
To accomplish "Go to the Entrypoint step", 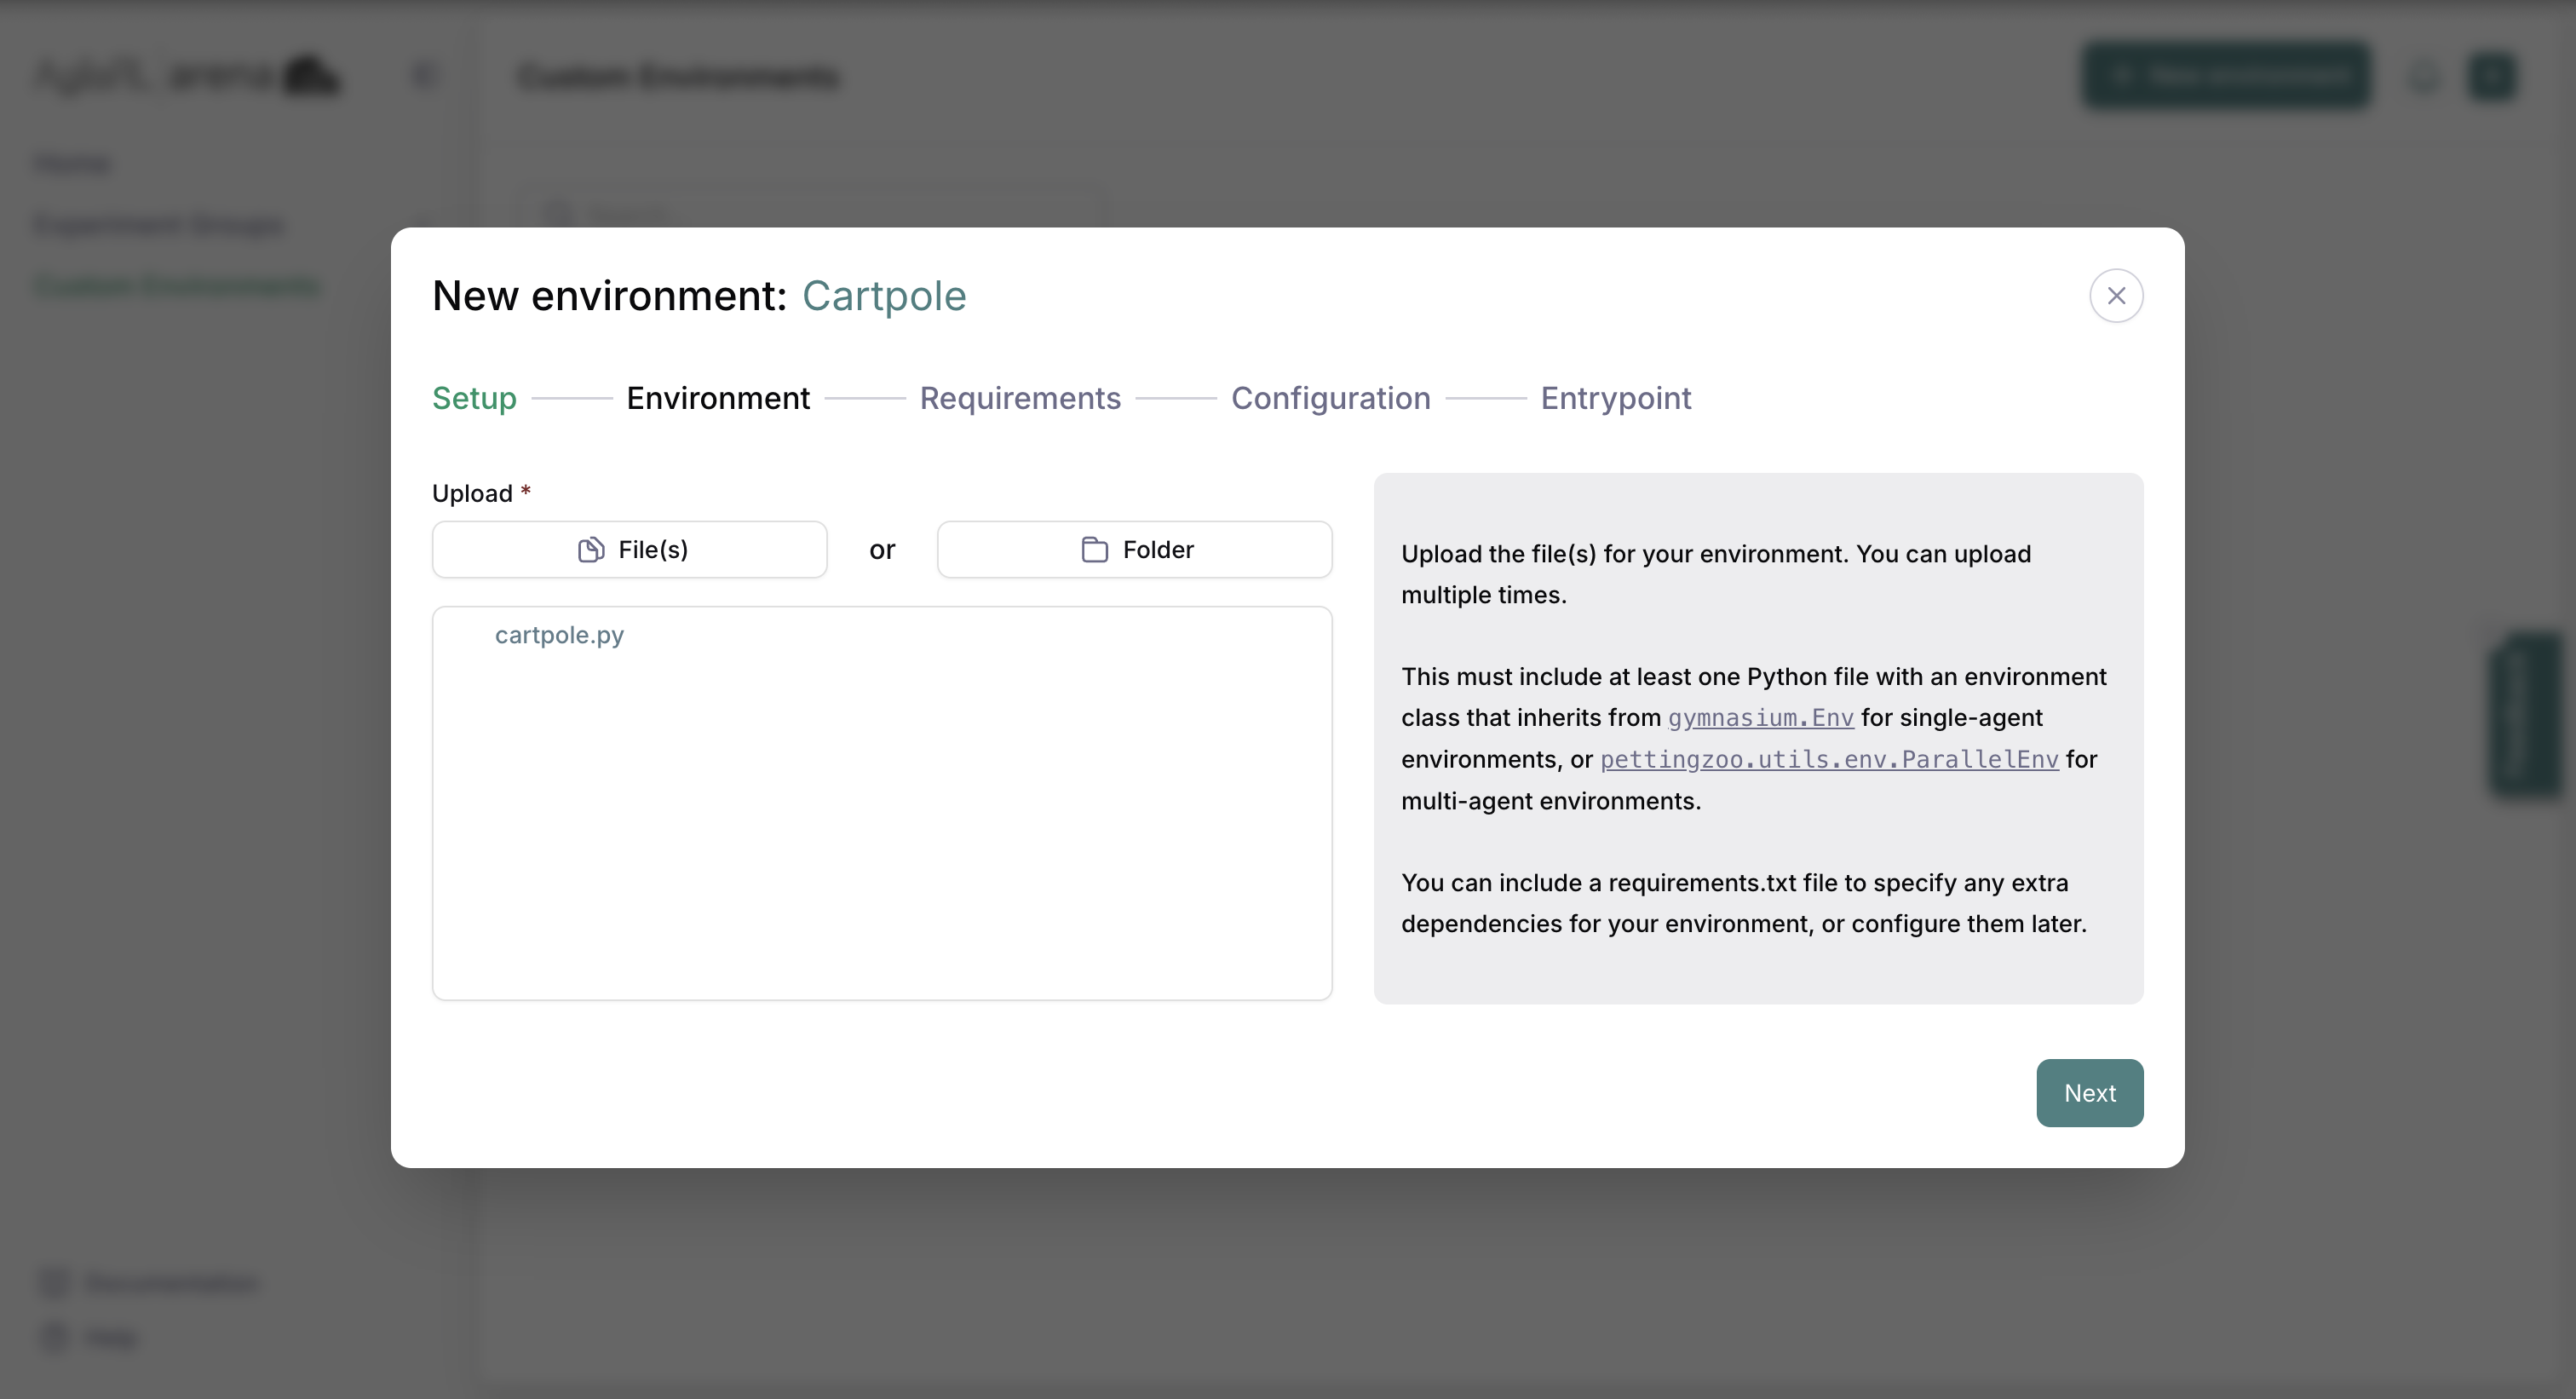I will [x=1616, y=398].
